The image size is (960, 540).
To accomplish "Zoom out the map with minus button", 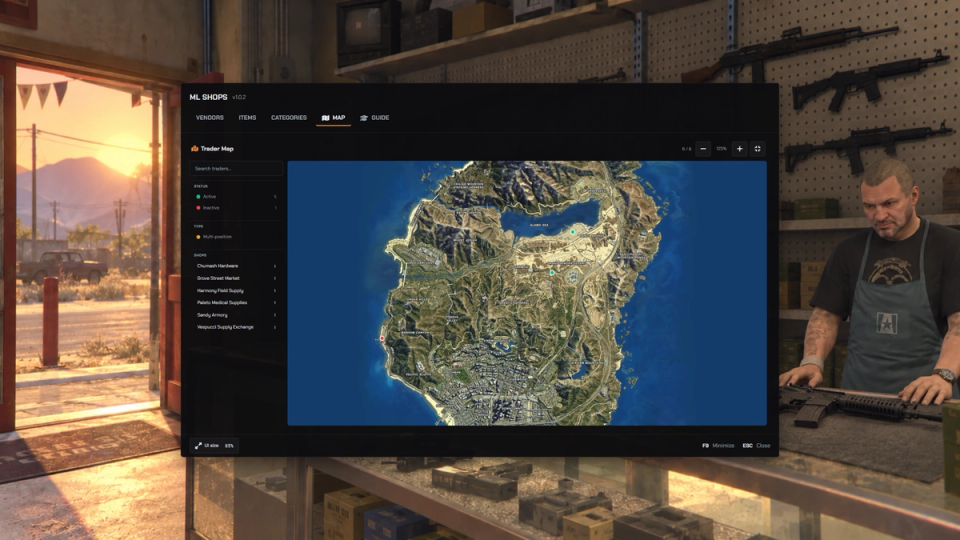I will point(703,149).
